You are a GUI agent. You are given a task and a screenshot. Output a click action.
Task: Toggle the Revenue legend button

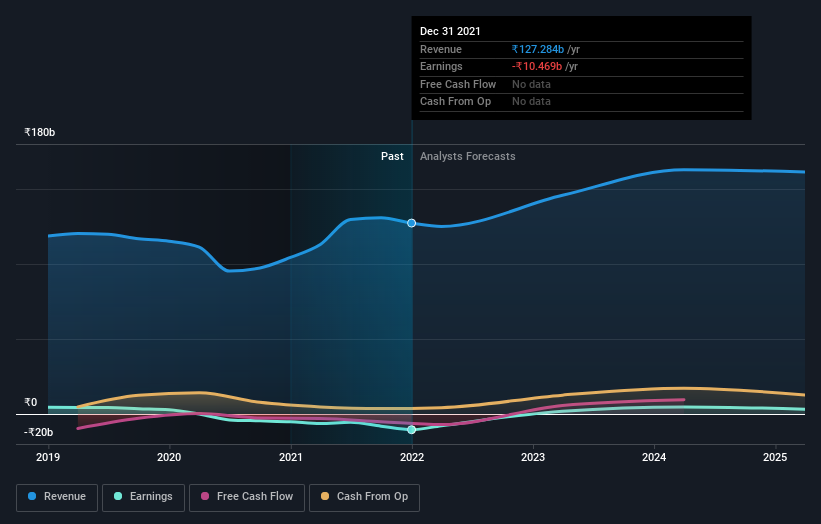point(57,497)
